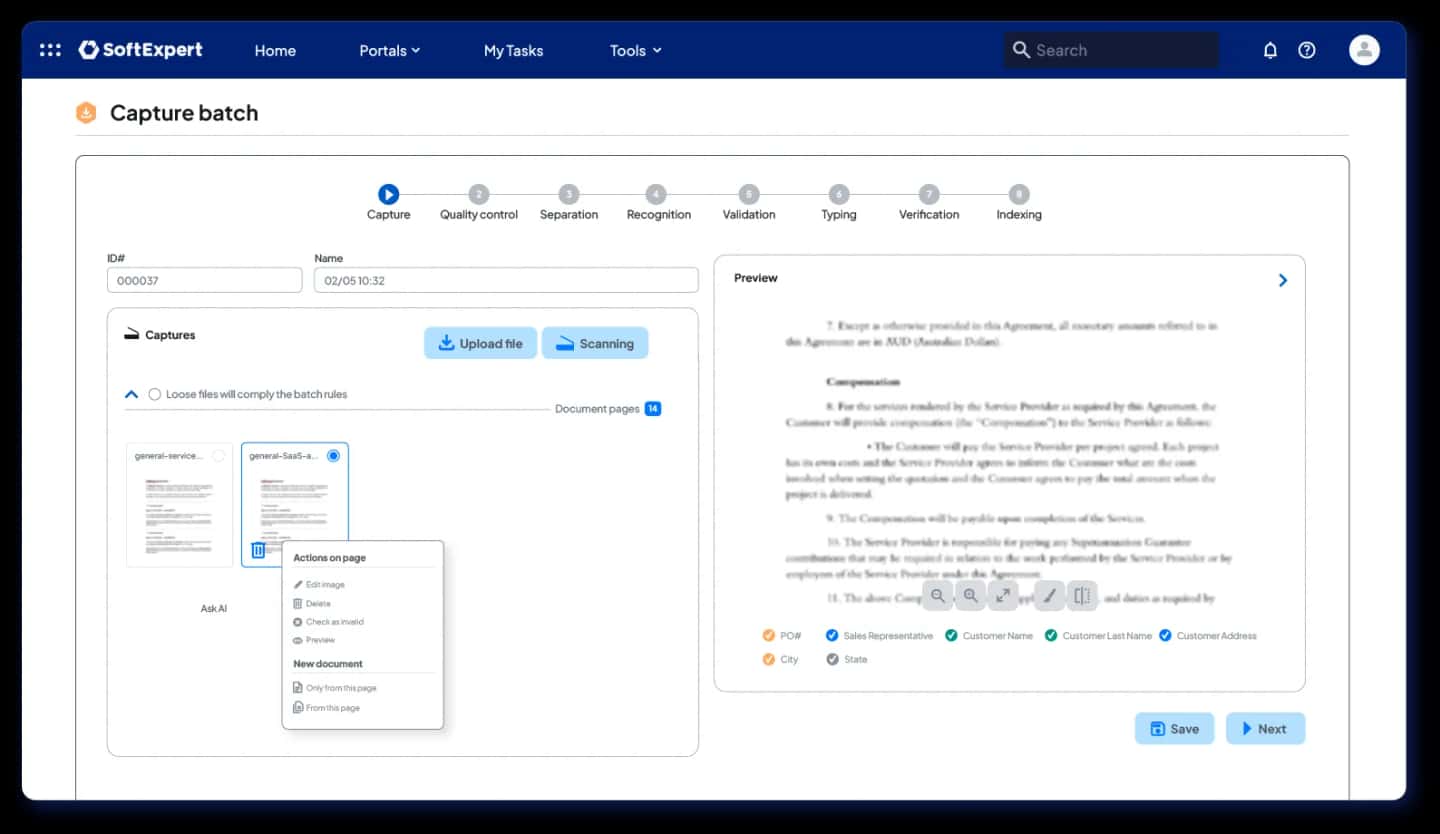Collapse the Captures section chevron
Image resolution: width=1440 pixels, height=834 pixels.
click(x=131, y=394)
